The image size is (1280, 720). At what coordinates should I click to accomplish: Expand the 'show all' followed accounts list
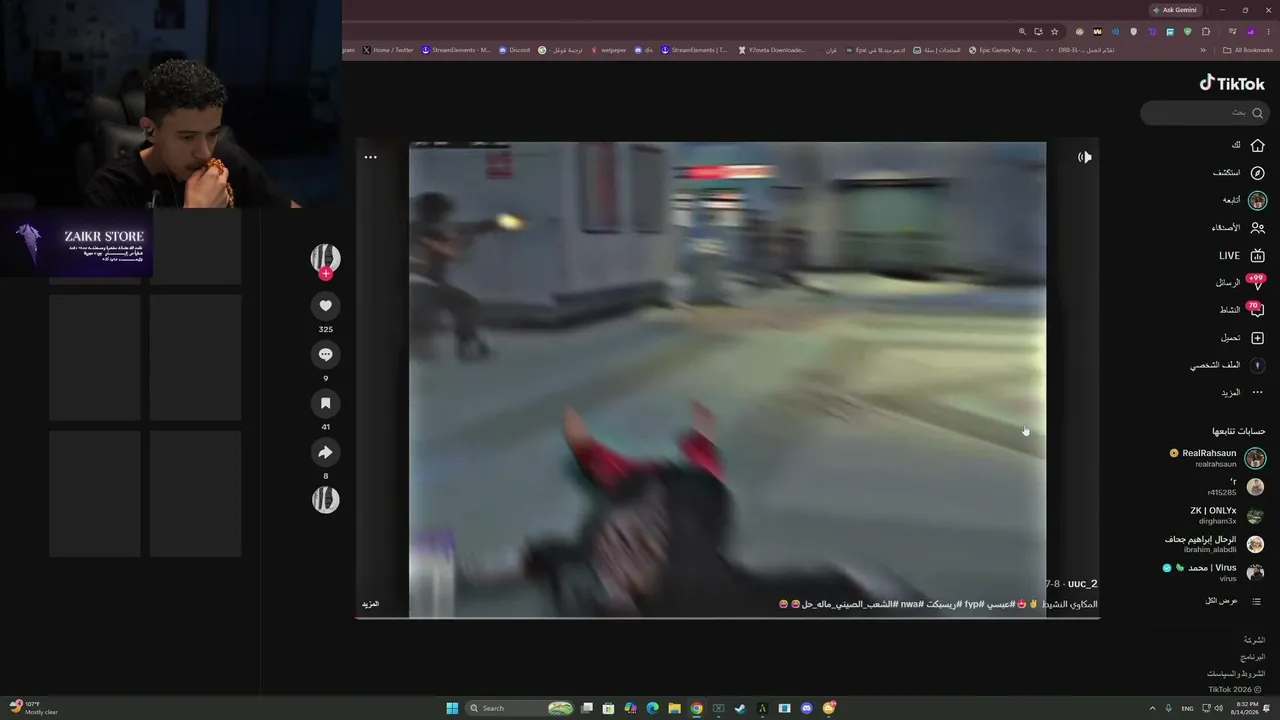tap(1233, 601)
